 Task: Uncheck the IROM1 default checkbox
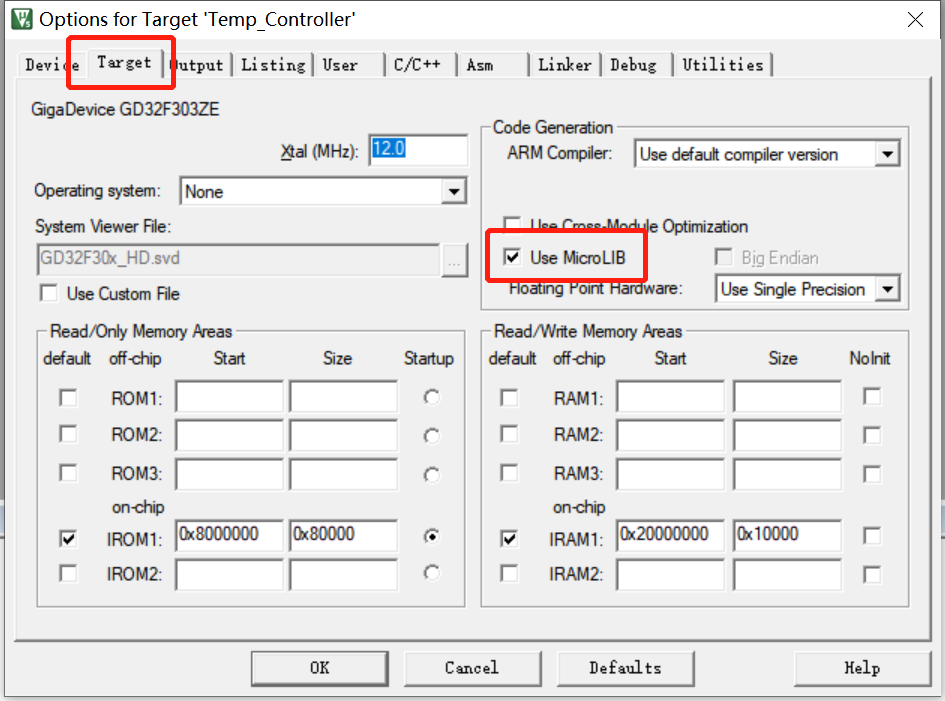tap(66, 538)
